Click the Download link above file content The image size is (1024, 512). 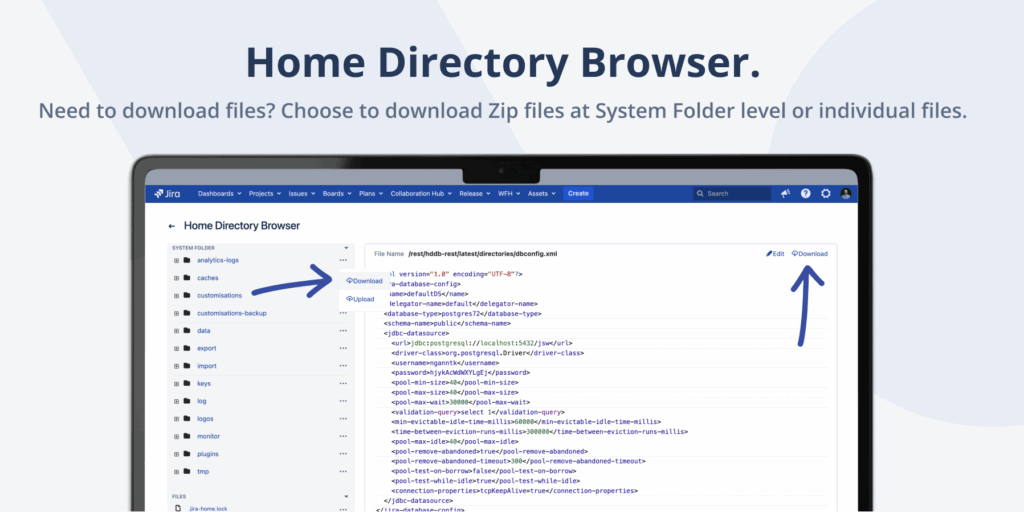810,254
